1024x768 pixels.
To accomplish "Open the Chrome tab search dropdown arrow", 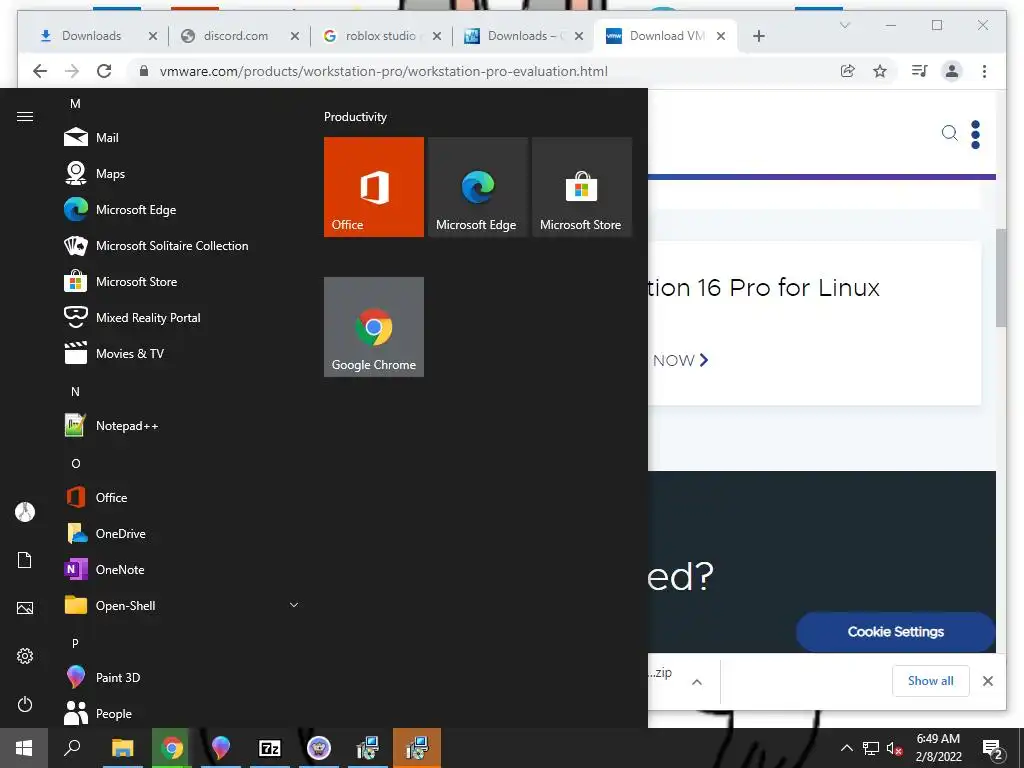I will (844, 25).
